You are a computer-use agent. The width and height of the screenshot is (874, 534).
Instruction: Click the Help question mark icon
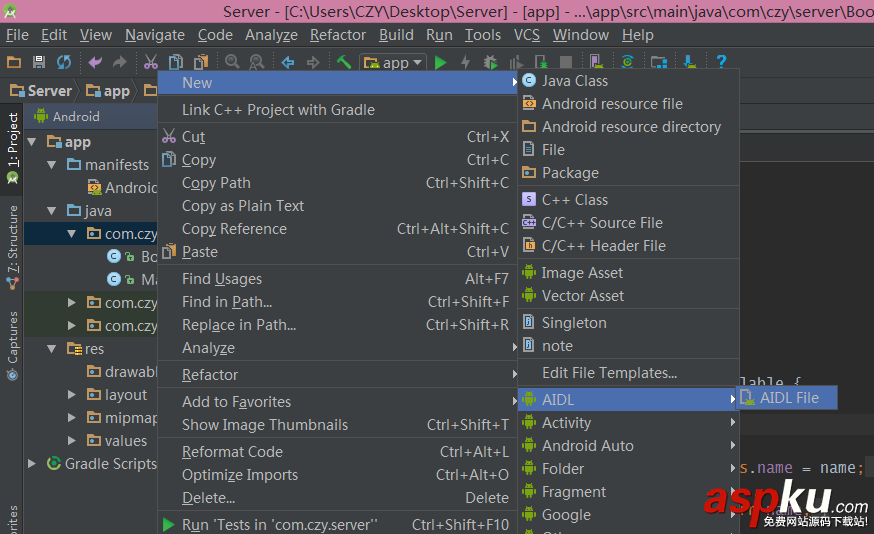pos(721,62)
